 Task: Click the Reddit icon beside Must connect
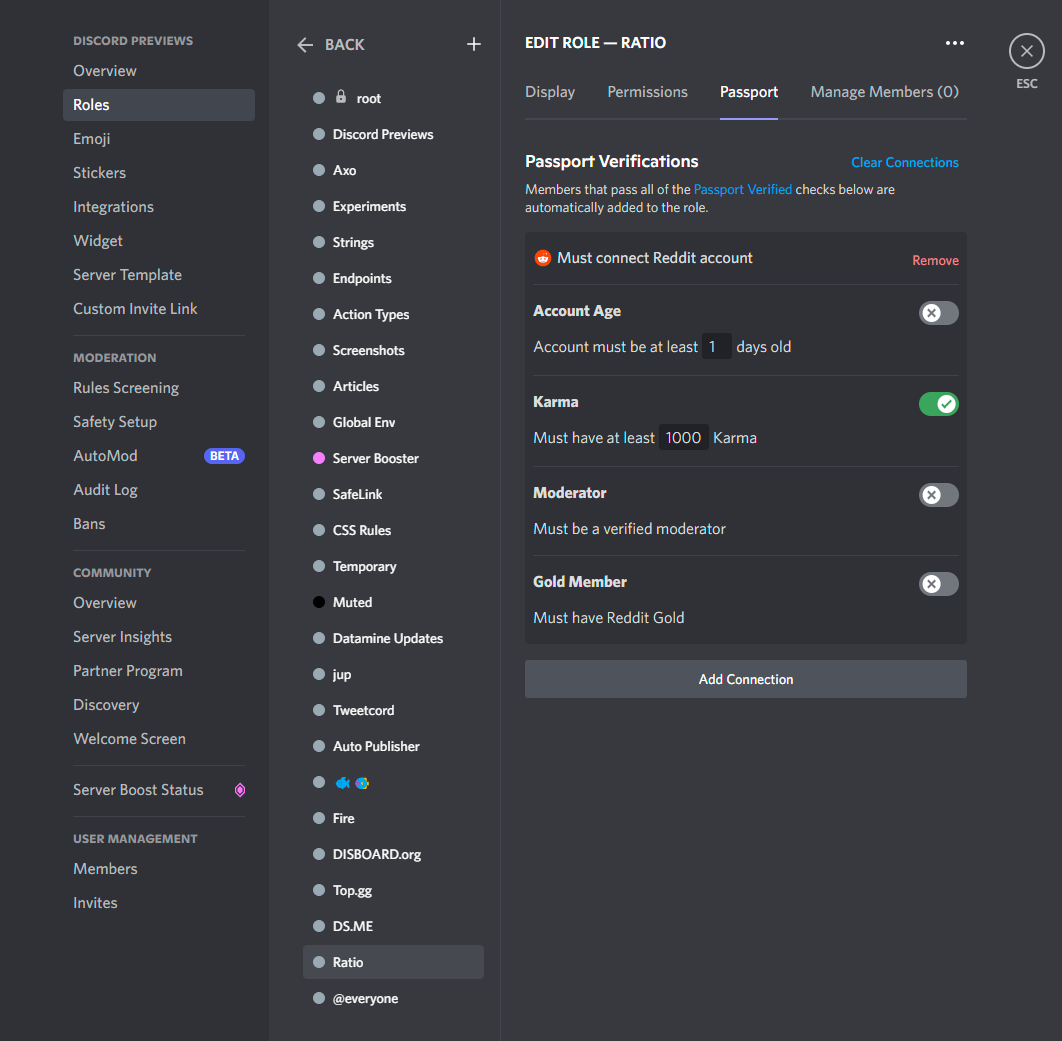(x=543, y=258)
